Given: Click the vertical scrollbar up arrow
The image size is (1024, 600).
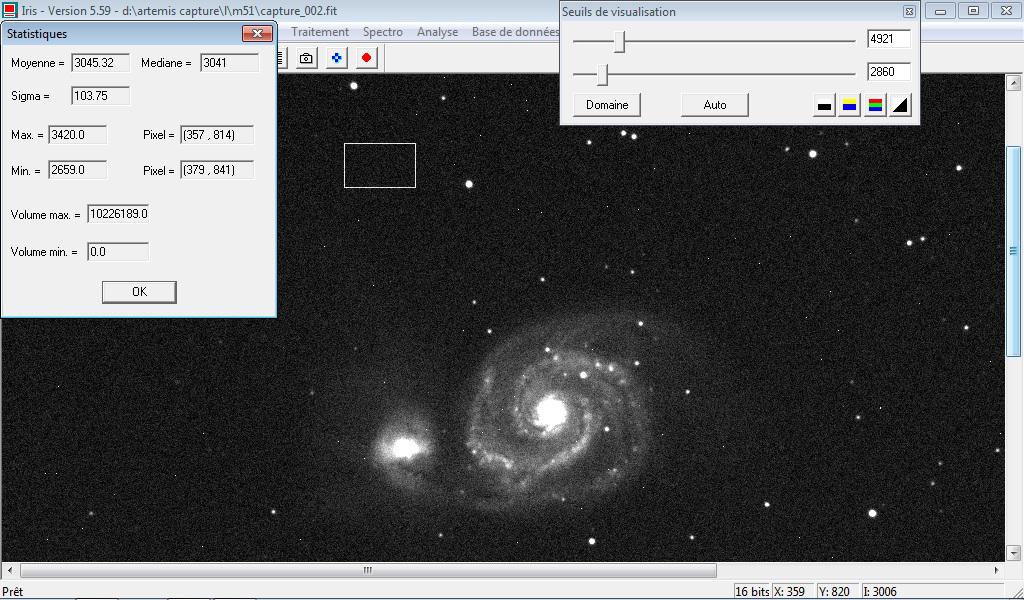Looking at the screenshot, I should [1014, 83].
